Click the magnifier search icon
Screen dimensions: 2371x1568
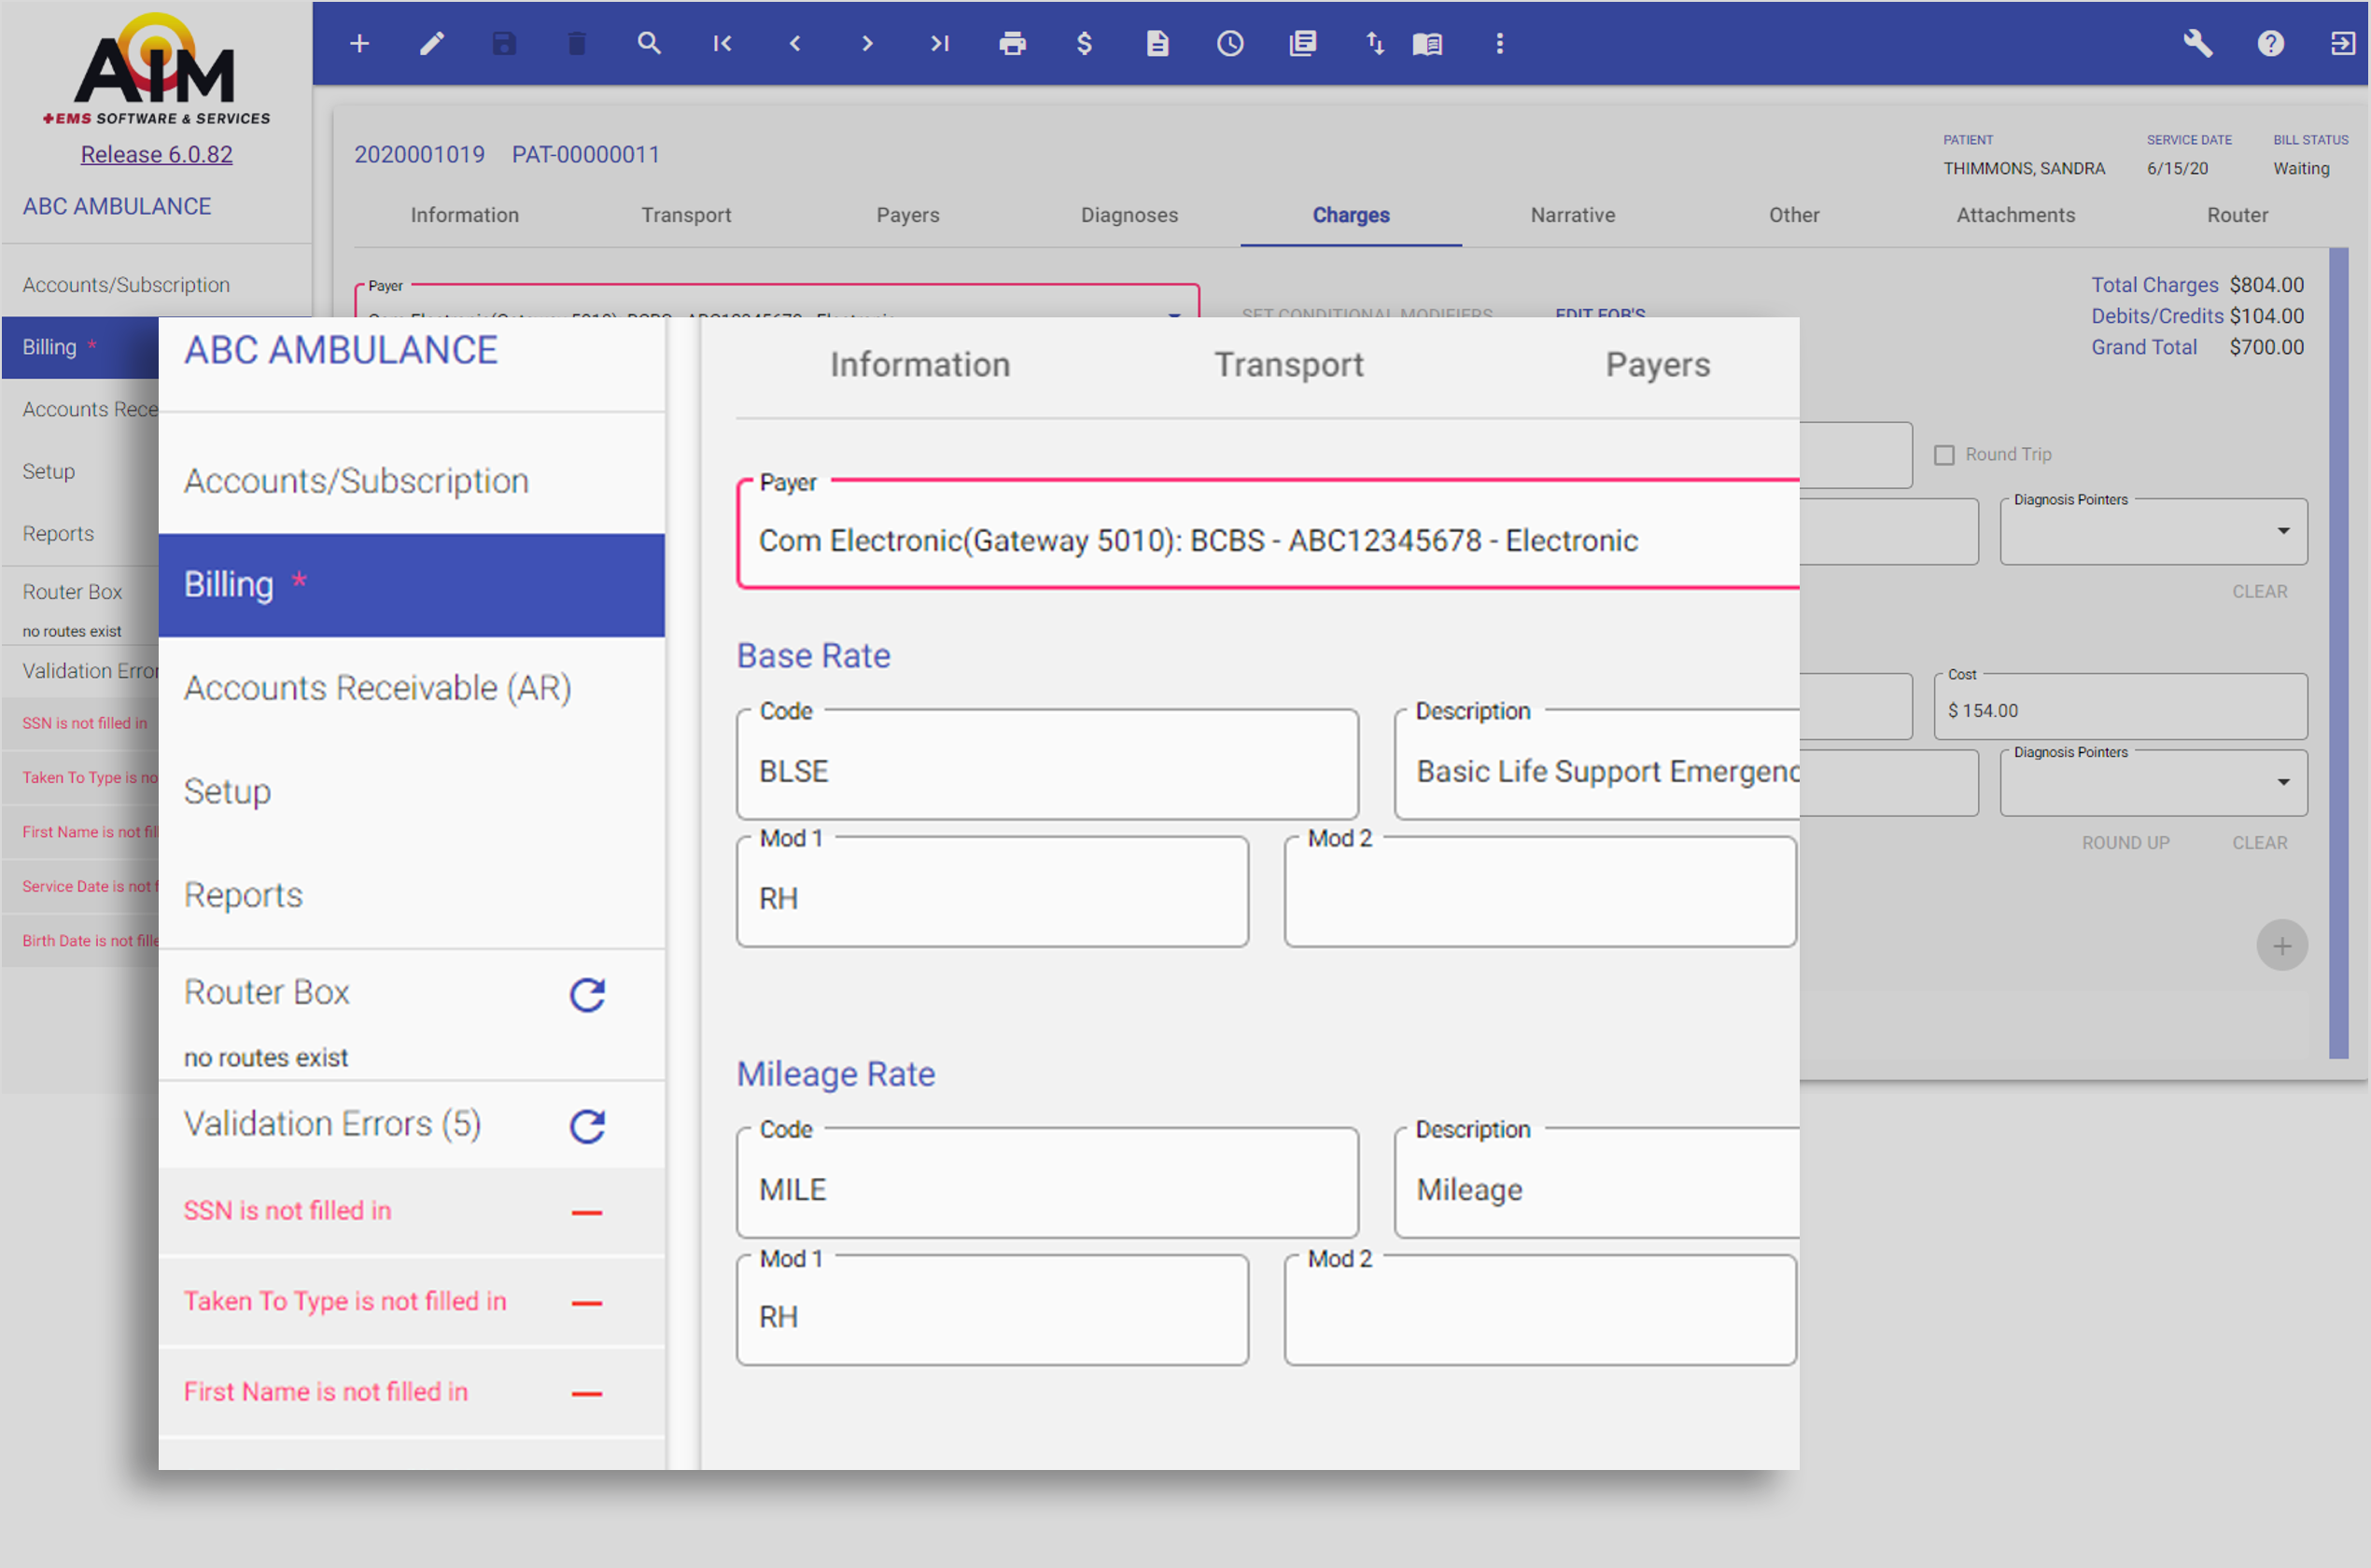(649, 43)
